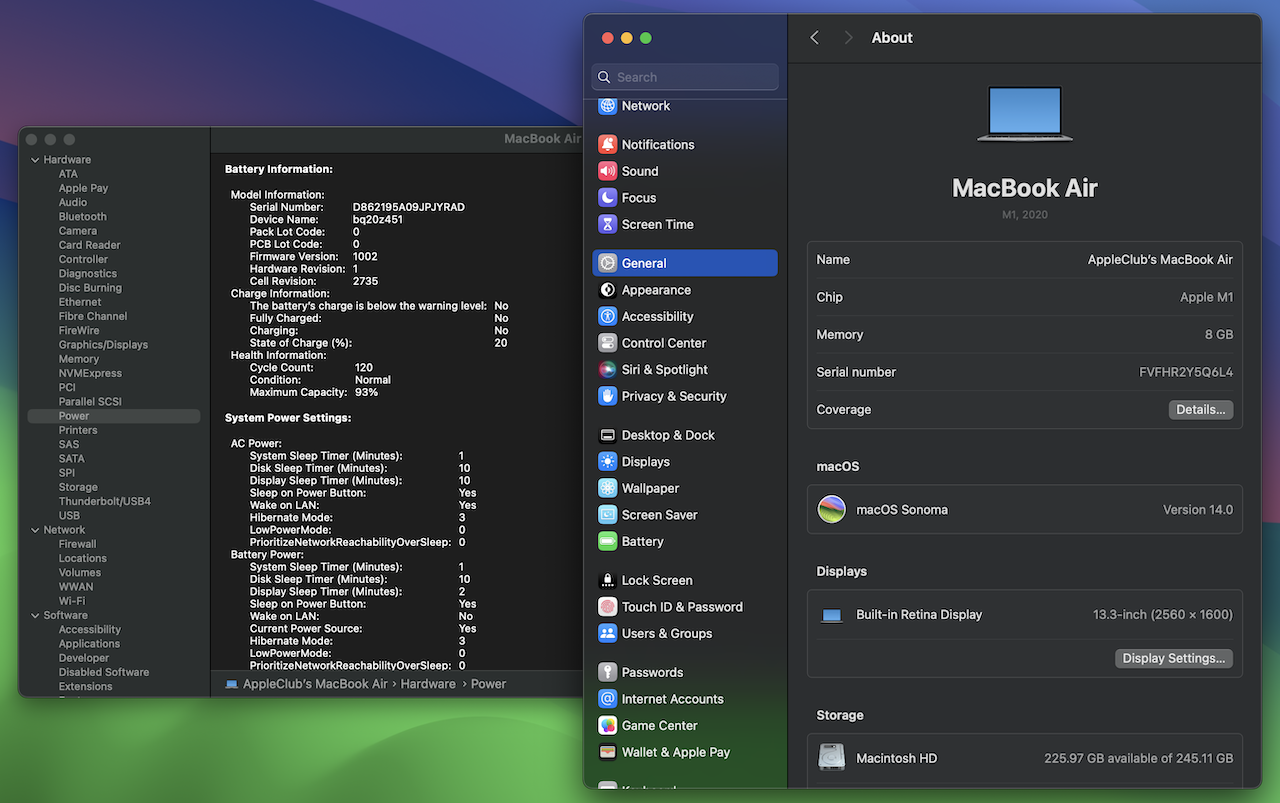Open Wallet & Apple Pay icon

coord(607,752)
